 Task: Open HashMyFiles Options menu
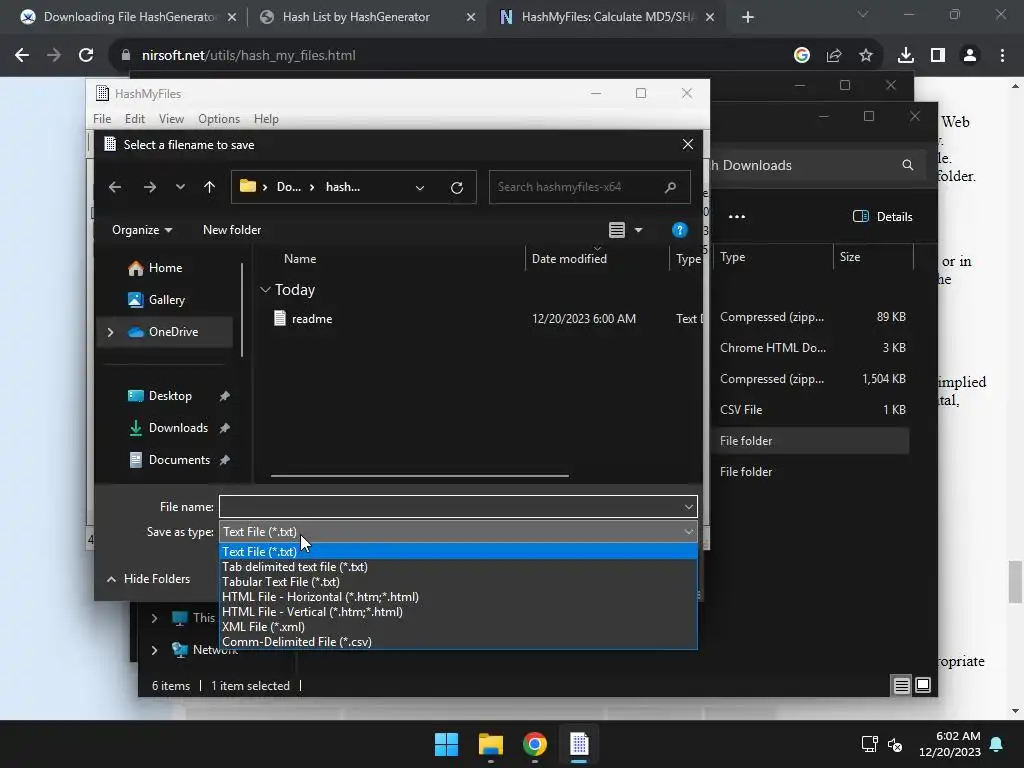click(x=219, y=119)
